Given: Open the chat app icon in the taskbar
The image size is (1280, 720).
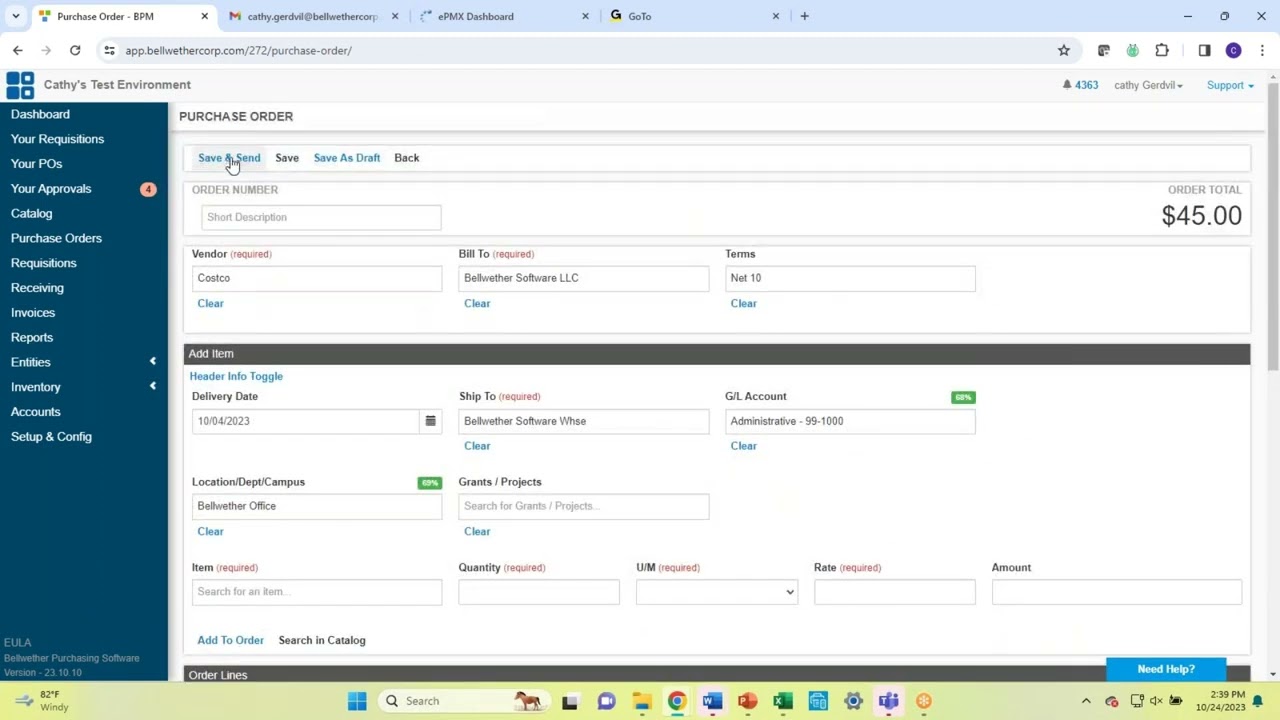Looking at the screenshot, I should (606, 701).
